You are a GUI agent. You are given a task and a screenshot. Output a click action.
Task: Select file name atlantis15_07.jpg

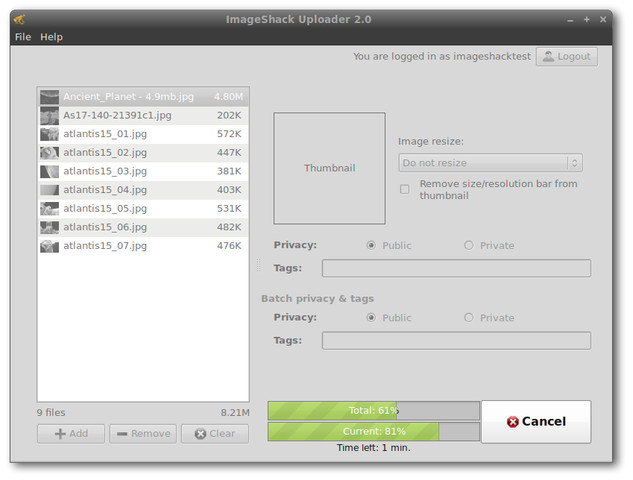(x=105, y=246)
